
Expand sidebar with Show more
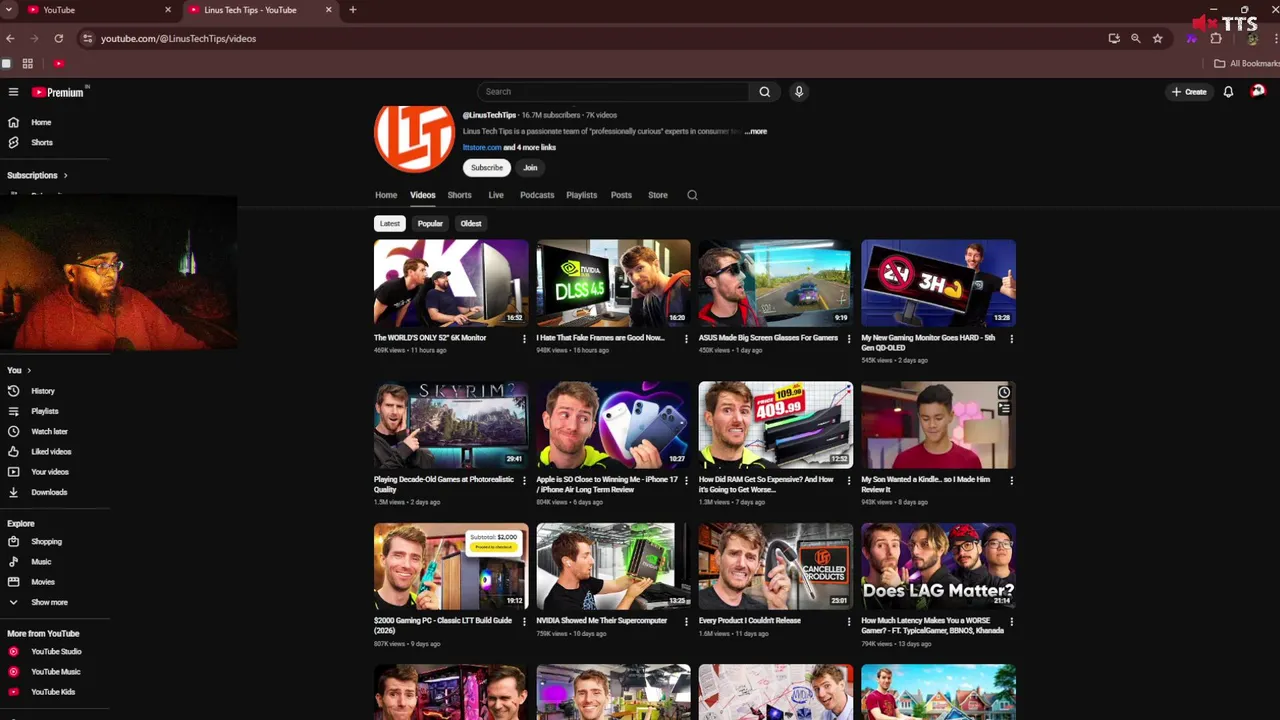(x=49, y=602)
